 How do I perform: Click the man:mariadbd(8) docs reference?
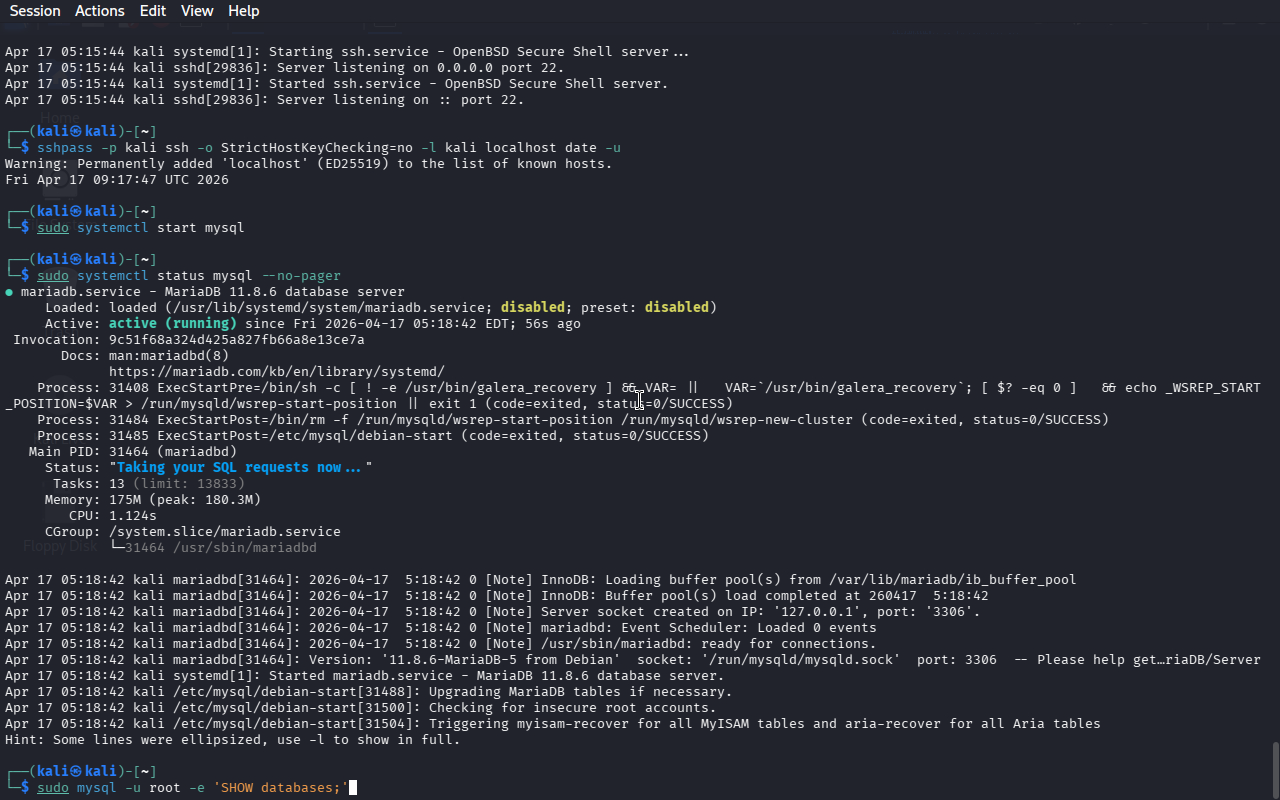[168, 356]
